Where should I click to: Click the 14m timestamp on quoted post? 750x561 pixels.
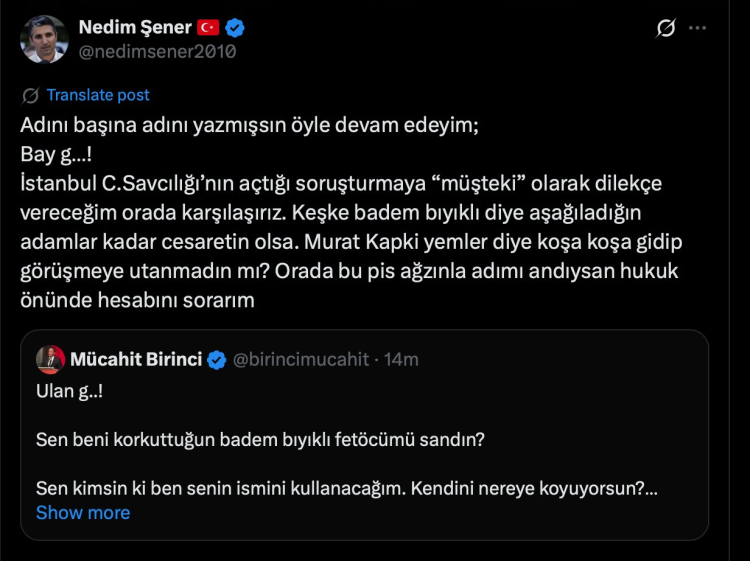tap(402, 359)
